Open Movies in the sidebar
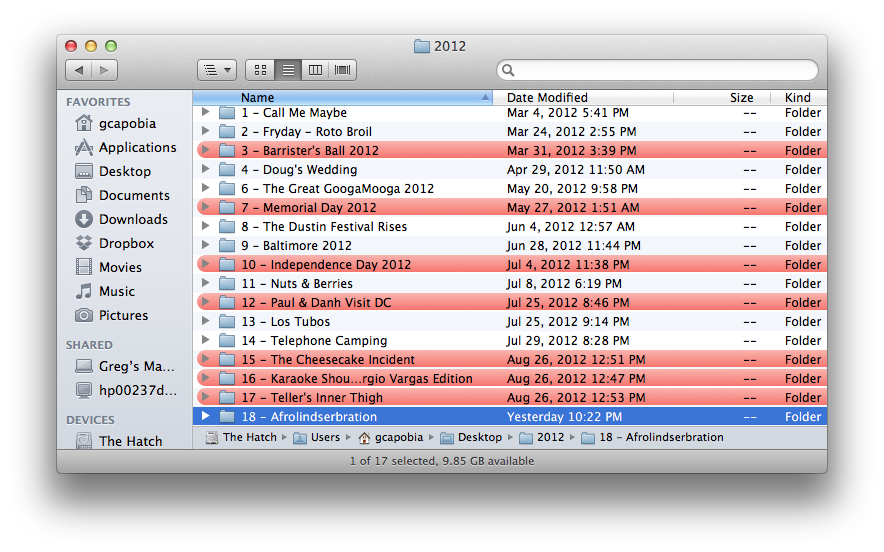Image resolution: width=884 pixels, height=552 pixels. [x=109, y=267]
